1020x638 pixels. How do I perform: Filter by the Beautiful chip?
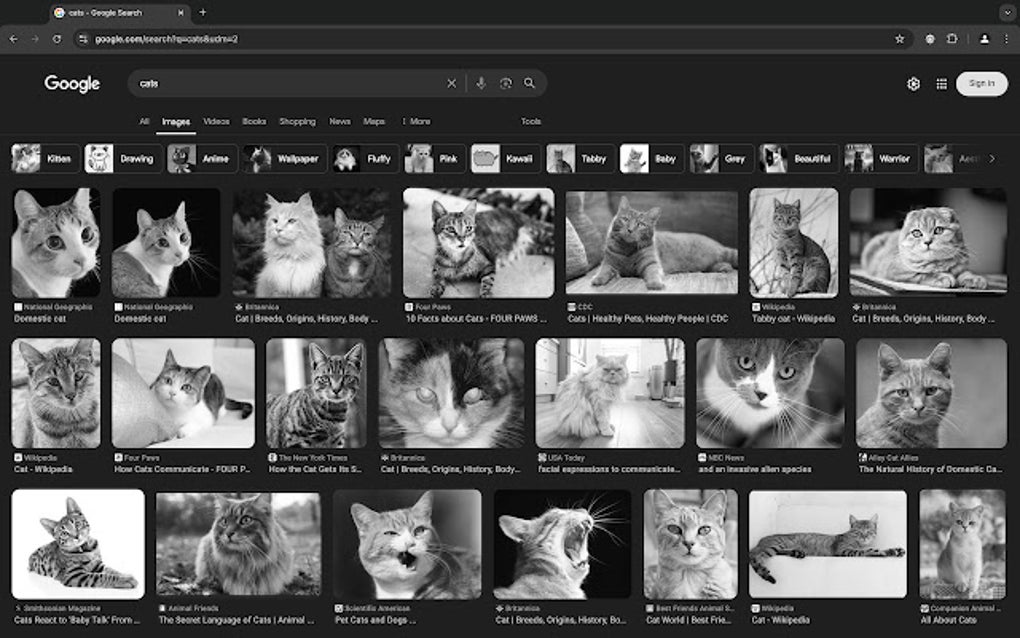tap(799, 159)
